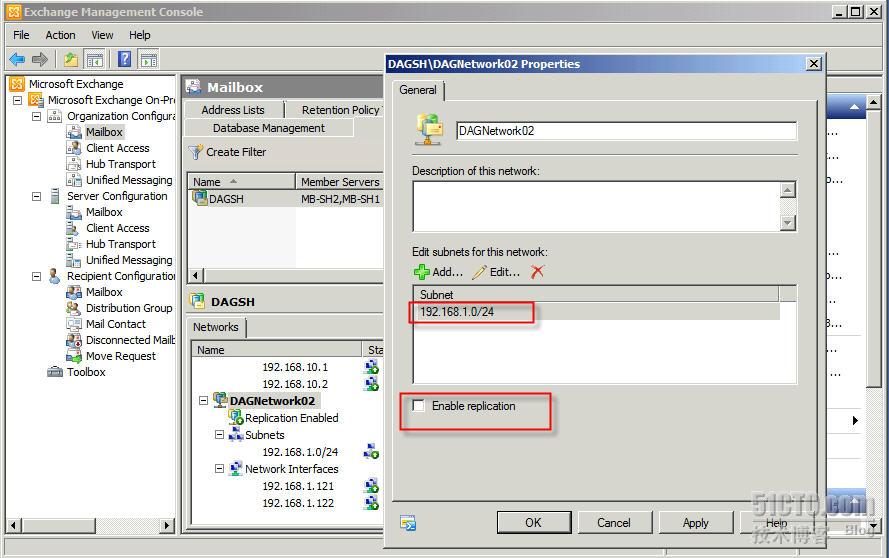Click the Cancel button
Image resolution: width=889 pixels, height=558 pixels.
coord(614,522)
